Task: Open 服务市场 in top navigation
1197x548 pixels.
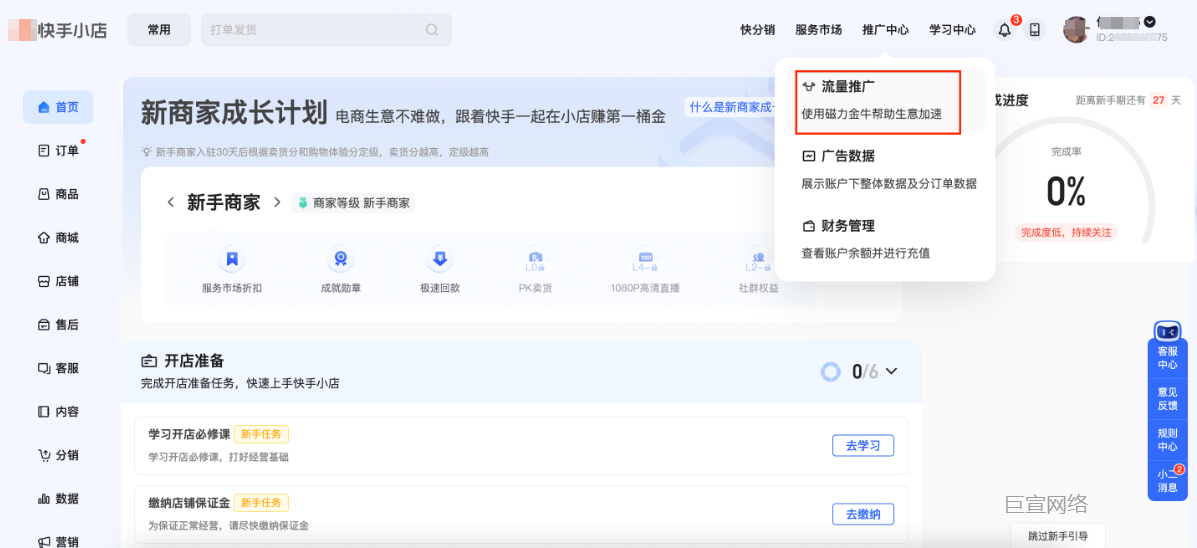Action: [x=818, y=30]
